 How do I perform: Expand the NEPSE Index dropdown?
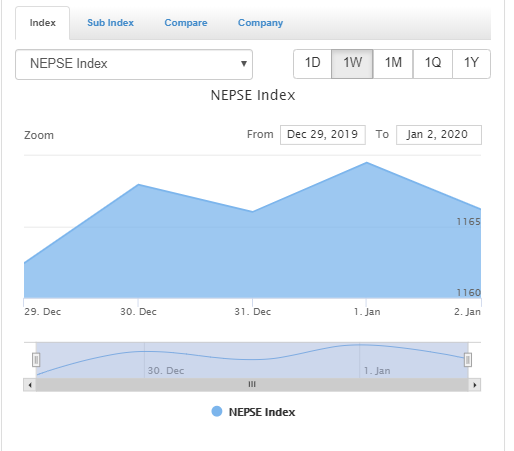click(134, 64)
